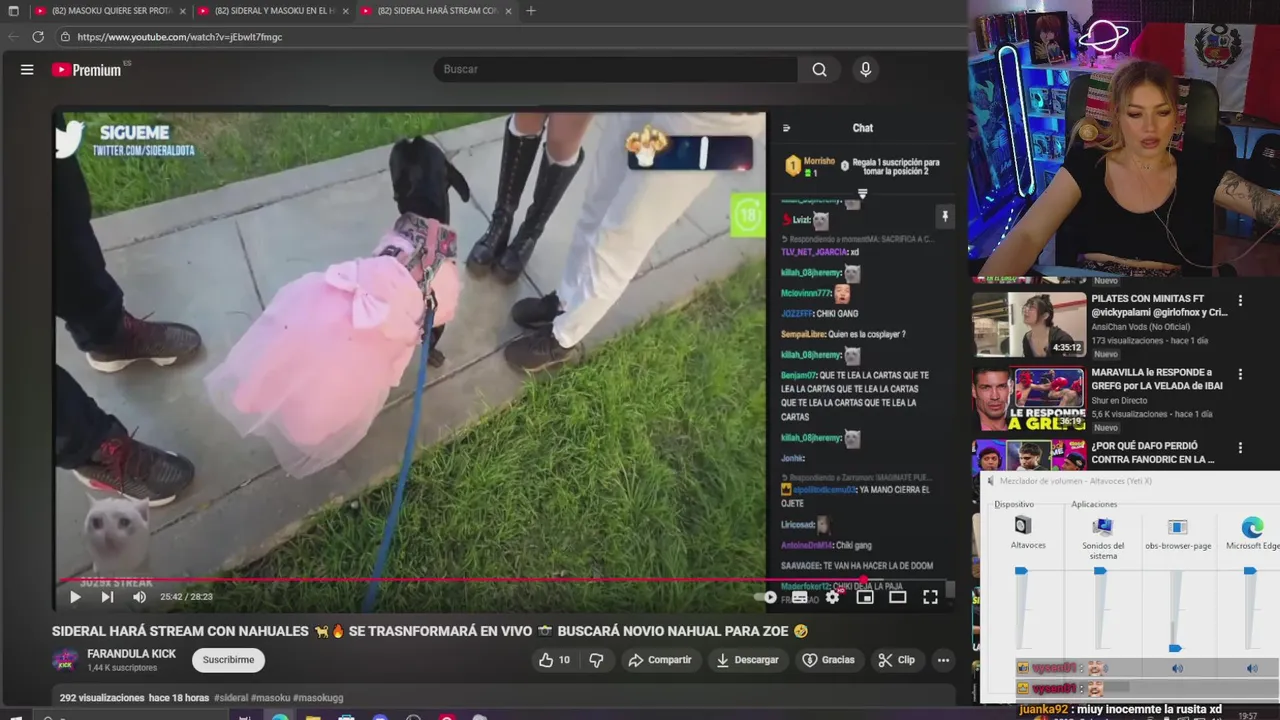The image size is (1280, 720).
Task: Click the Altavoces device icon in mixer
Action: [x=1022, y=526]
